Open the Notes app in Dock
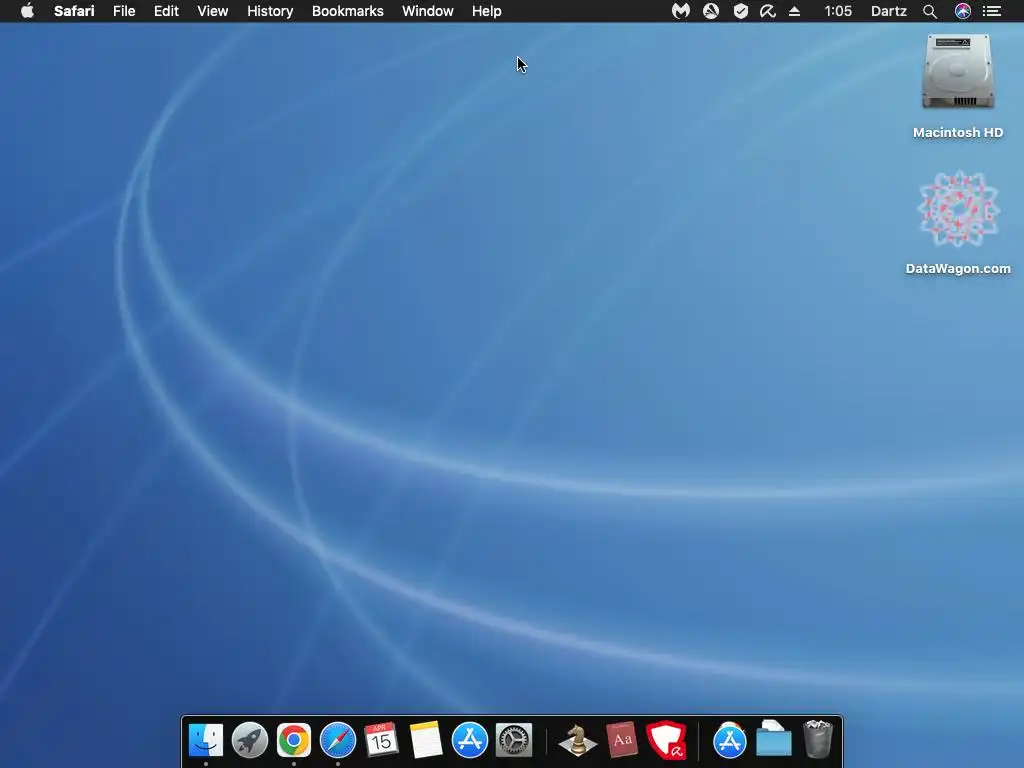The width and height of the screenshot is (1024, 768). (426, 741)
